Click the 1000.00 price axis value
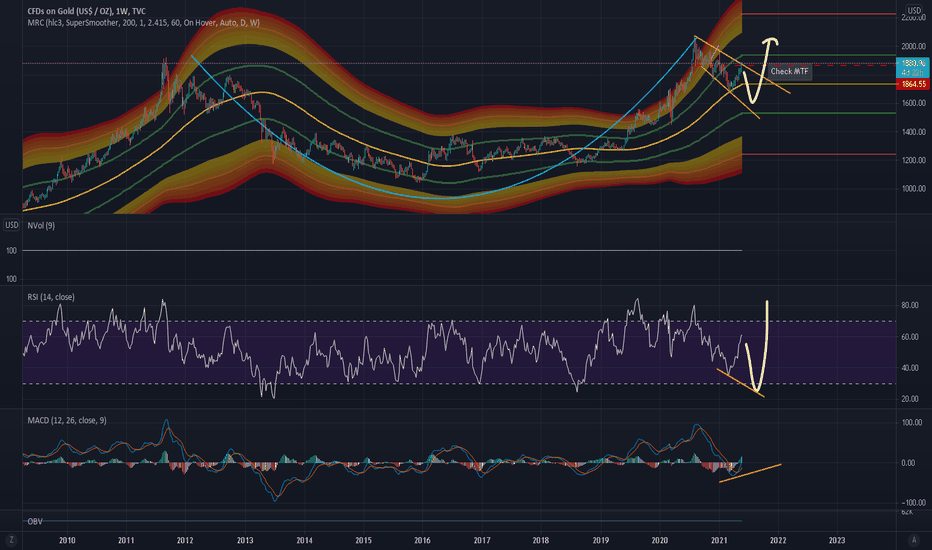This screenshot has height=550, width=932. tap(914, 188)
